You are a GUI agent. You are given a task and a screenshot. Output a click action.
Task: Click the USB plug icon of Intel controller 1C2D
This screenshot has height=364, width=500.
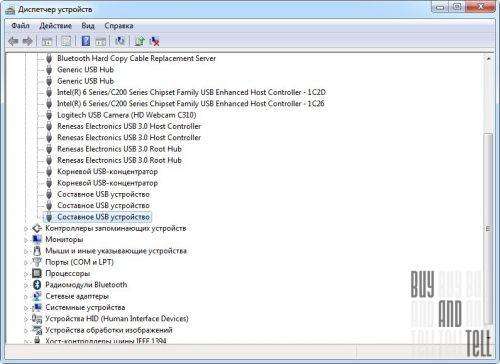coord(49,92)
